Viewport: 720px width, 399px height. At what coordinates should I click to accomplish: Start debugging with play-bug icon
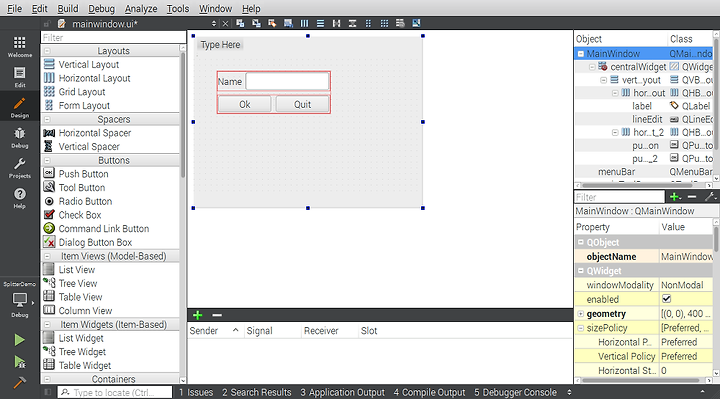19,362
